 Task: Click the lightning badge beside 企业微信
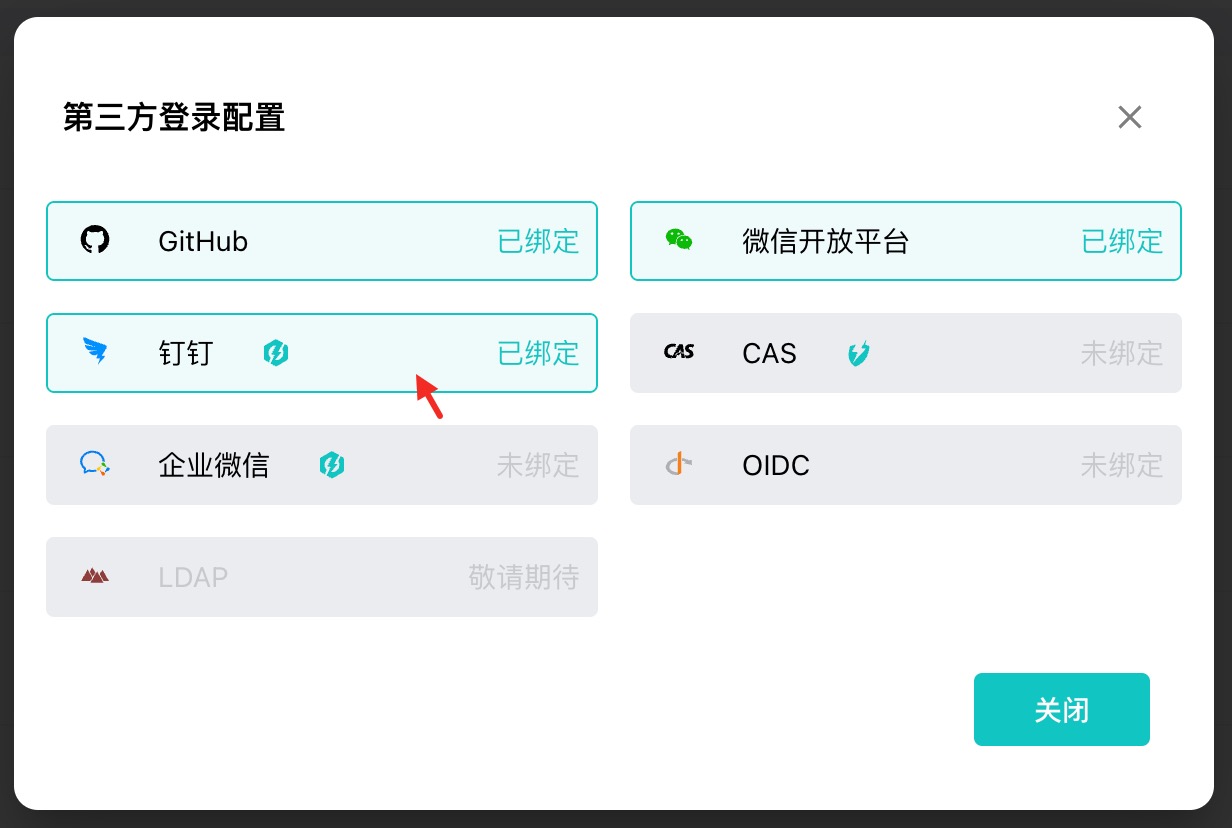pos(332,464)
